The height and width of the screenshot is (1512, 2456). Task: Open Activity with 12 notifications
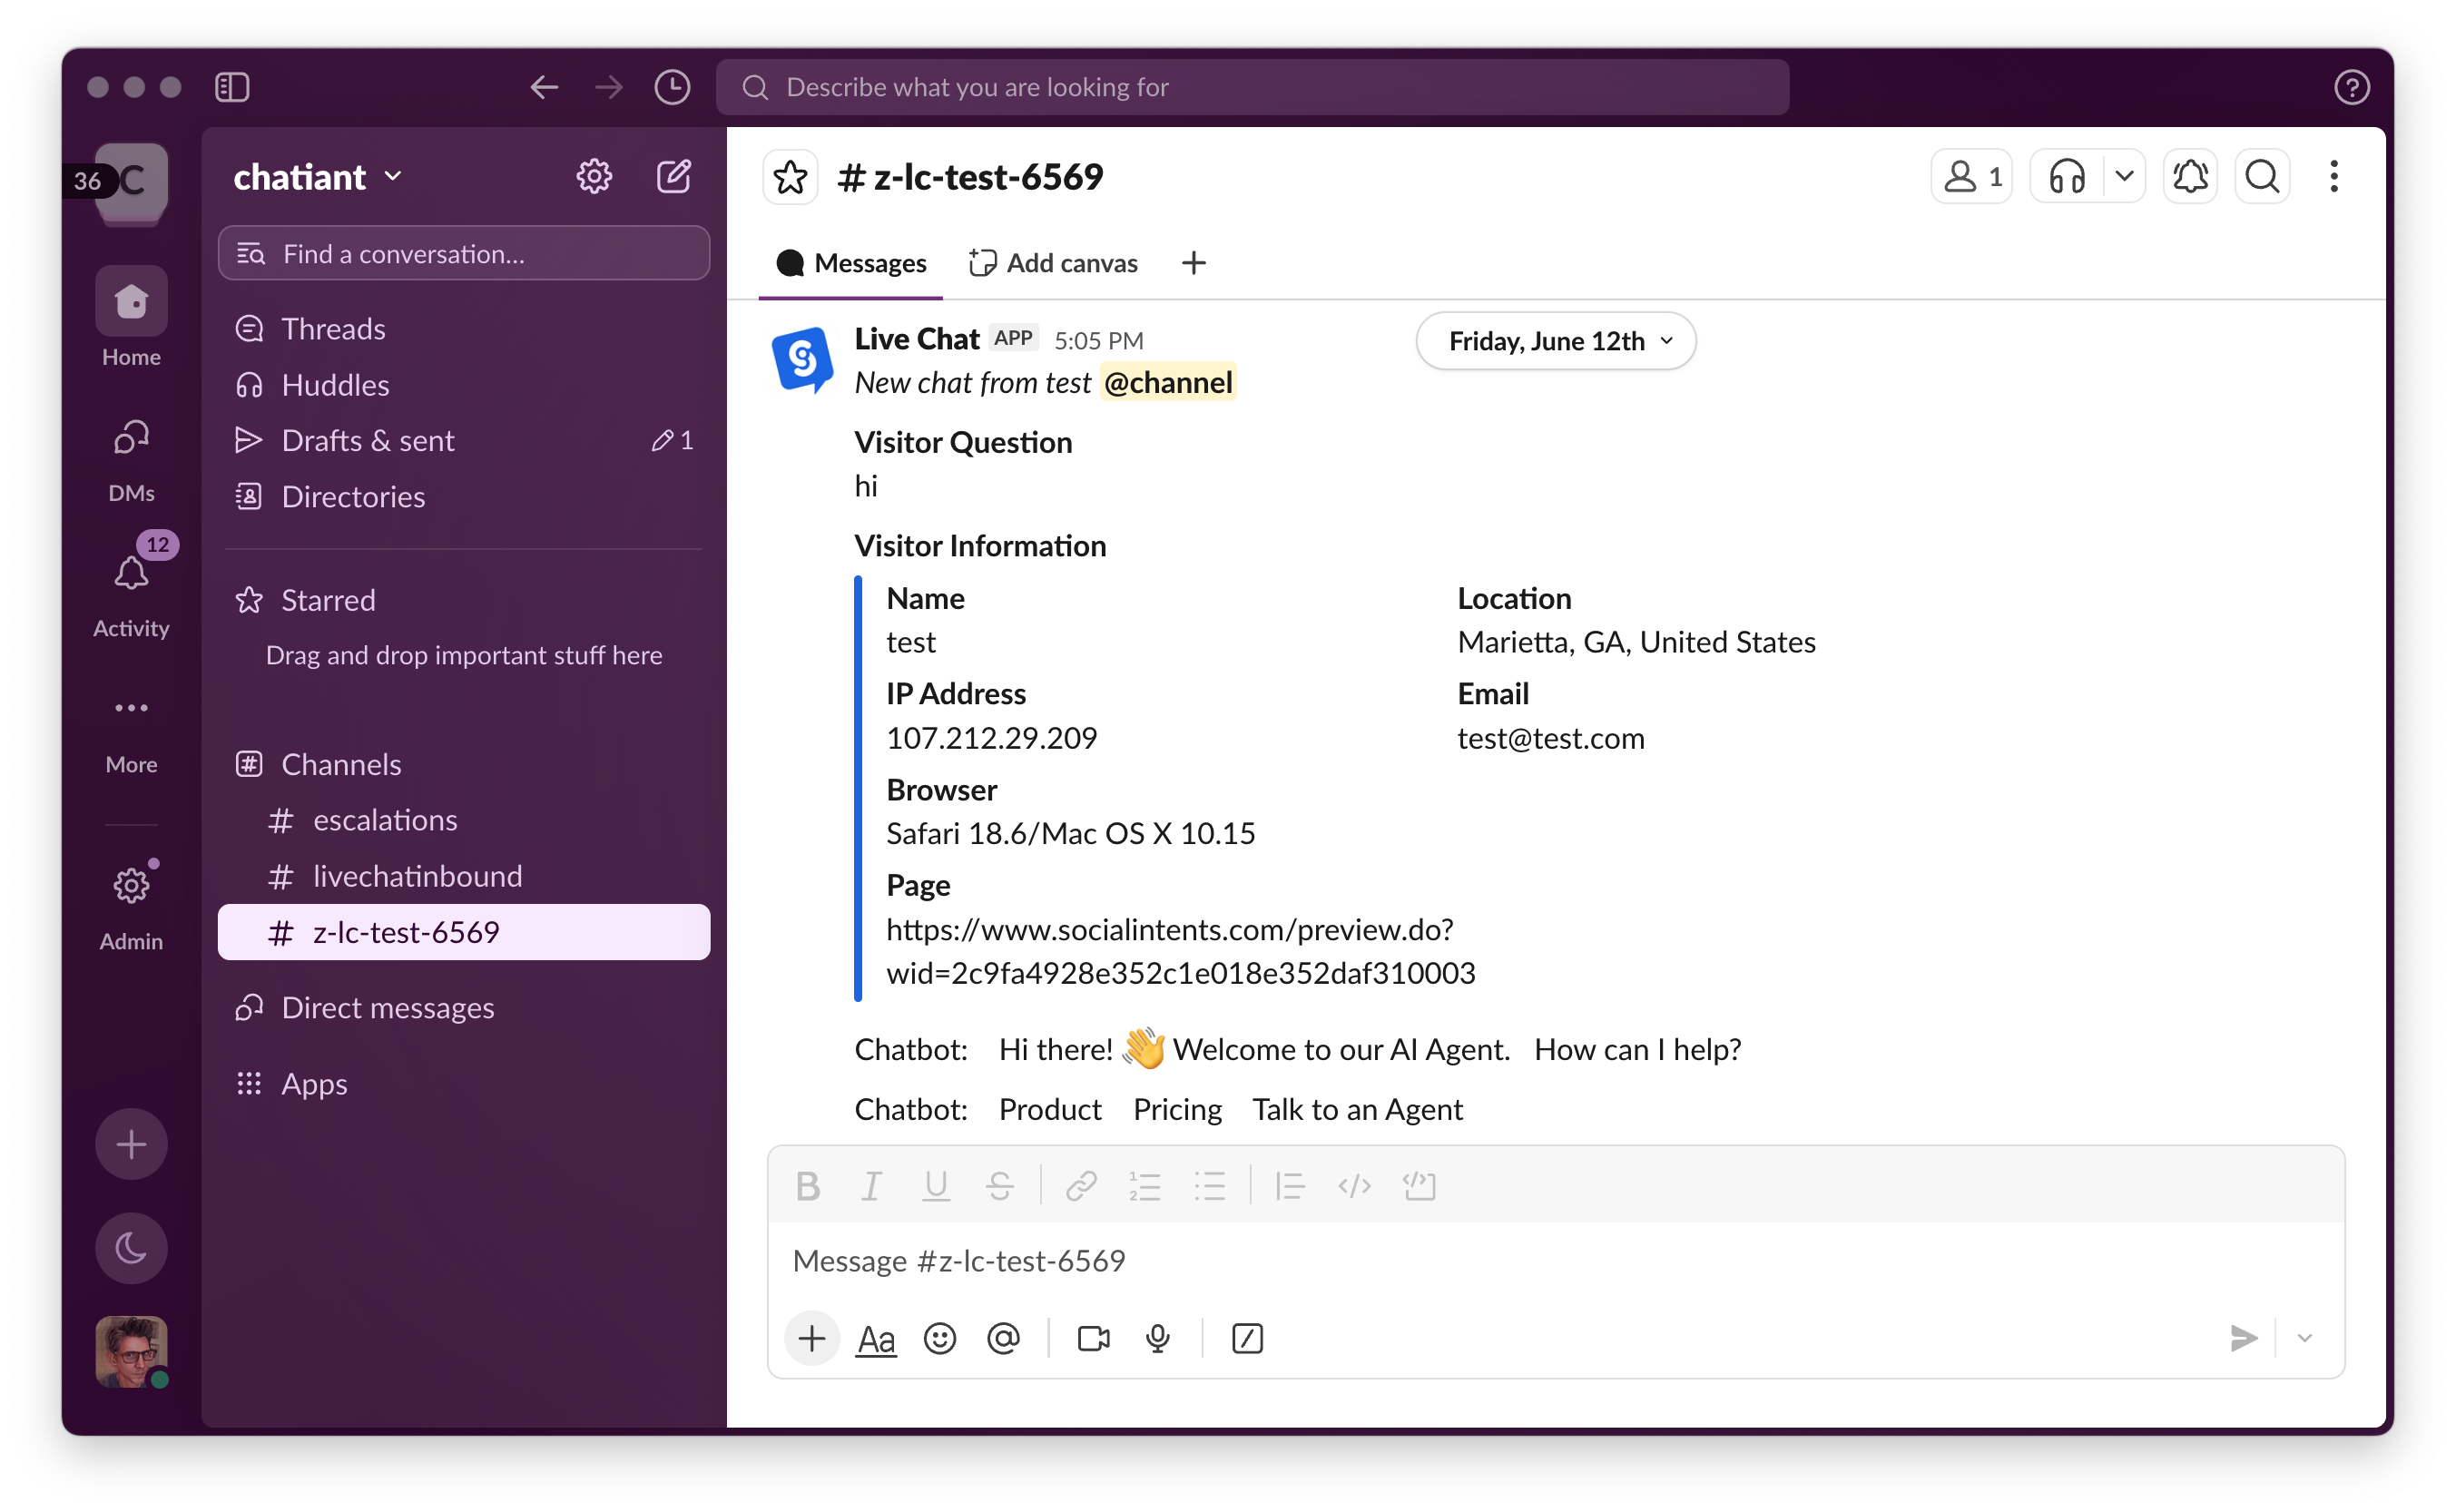point(131,590)
